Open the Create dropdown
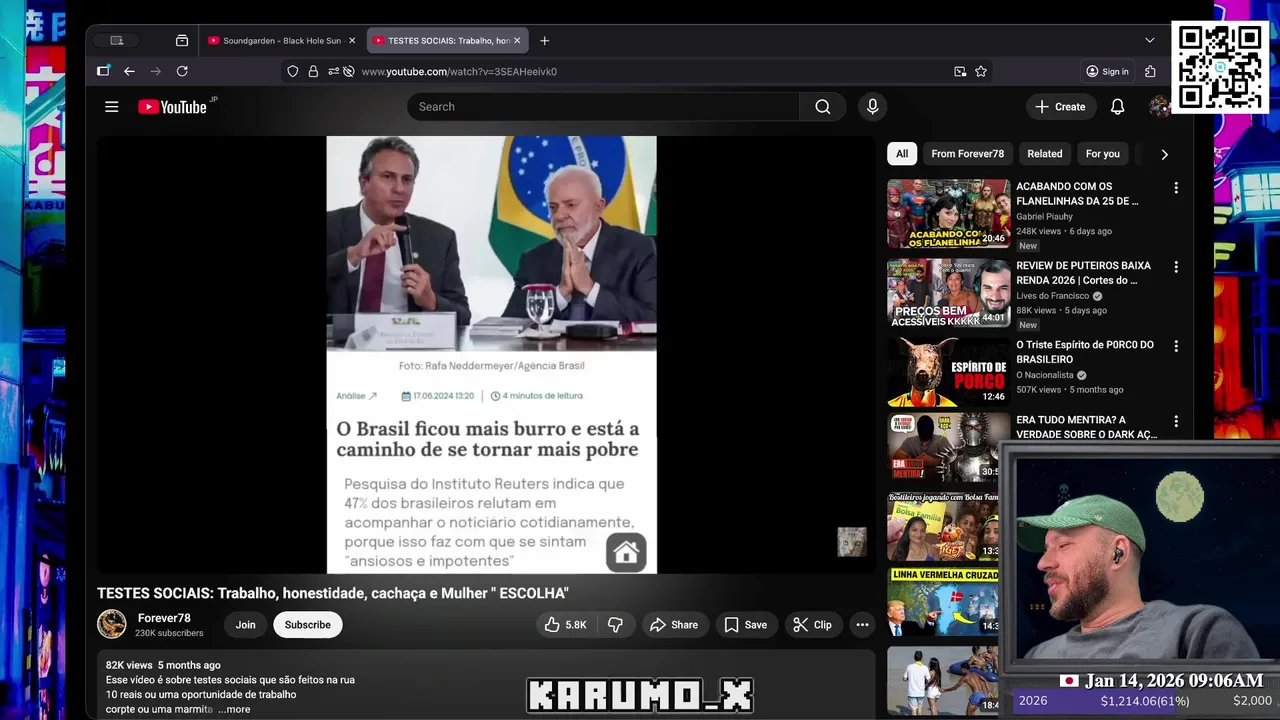The image size is (1280, 720). 1061,107
